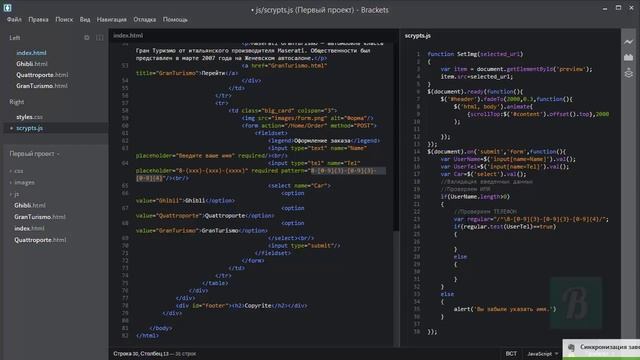Open index.html in project tree
This screenshot has width=640, height=360.
(29, 228)
